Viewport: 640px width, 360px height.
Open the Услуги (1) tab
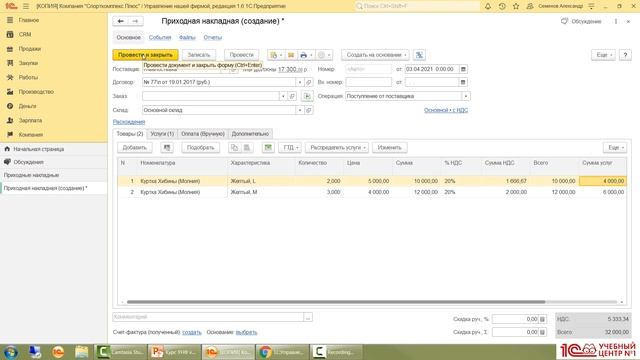[162, 133]
